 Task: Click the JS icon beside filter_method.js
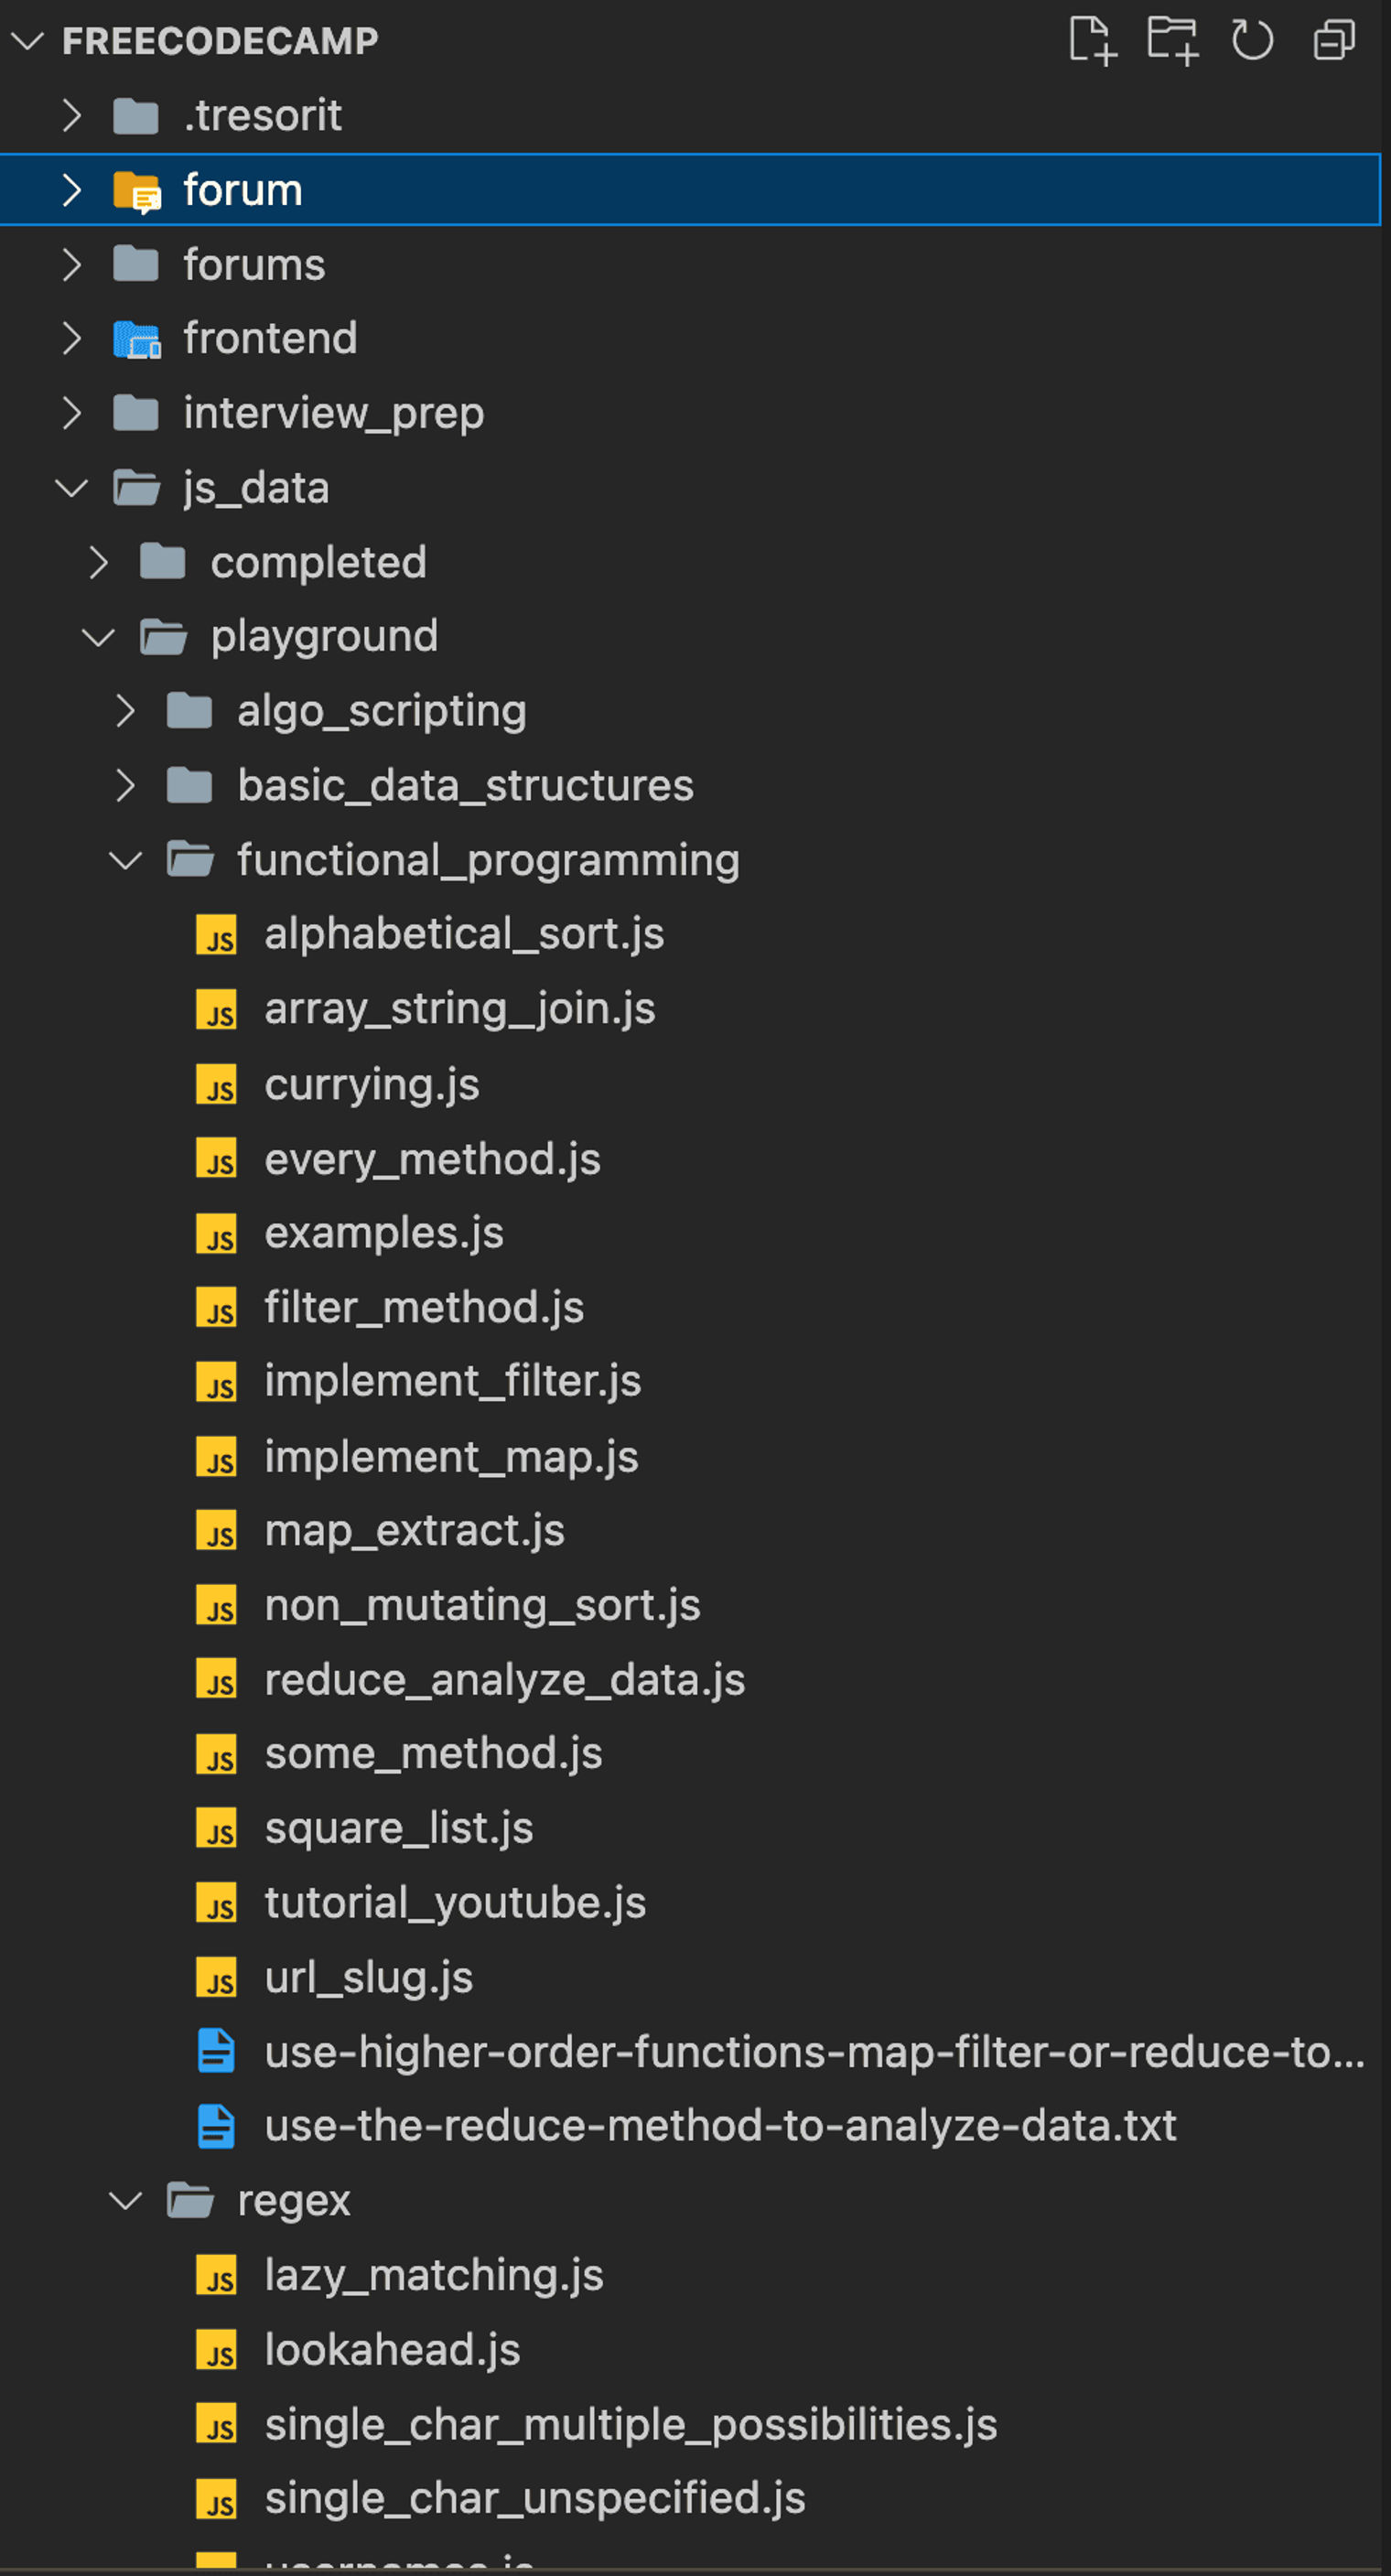click(x=217, y=1307)
